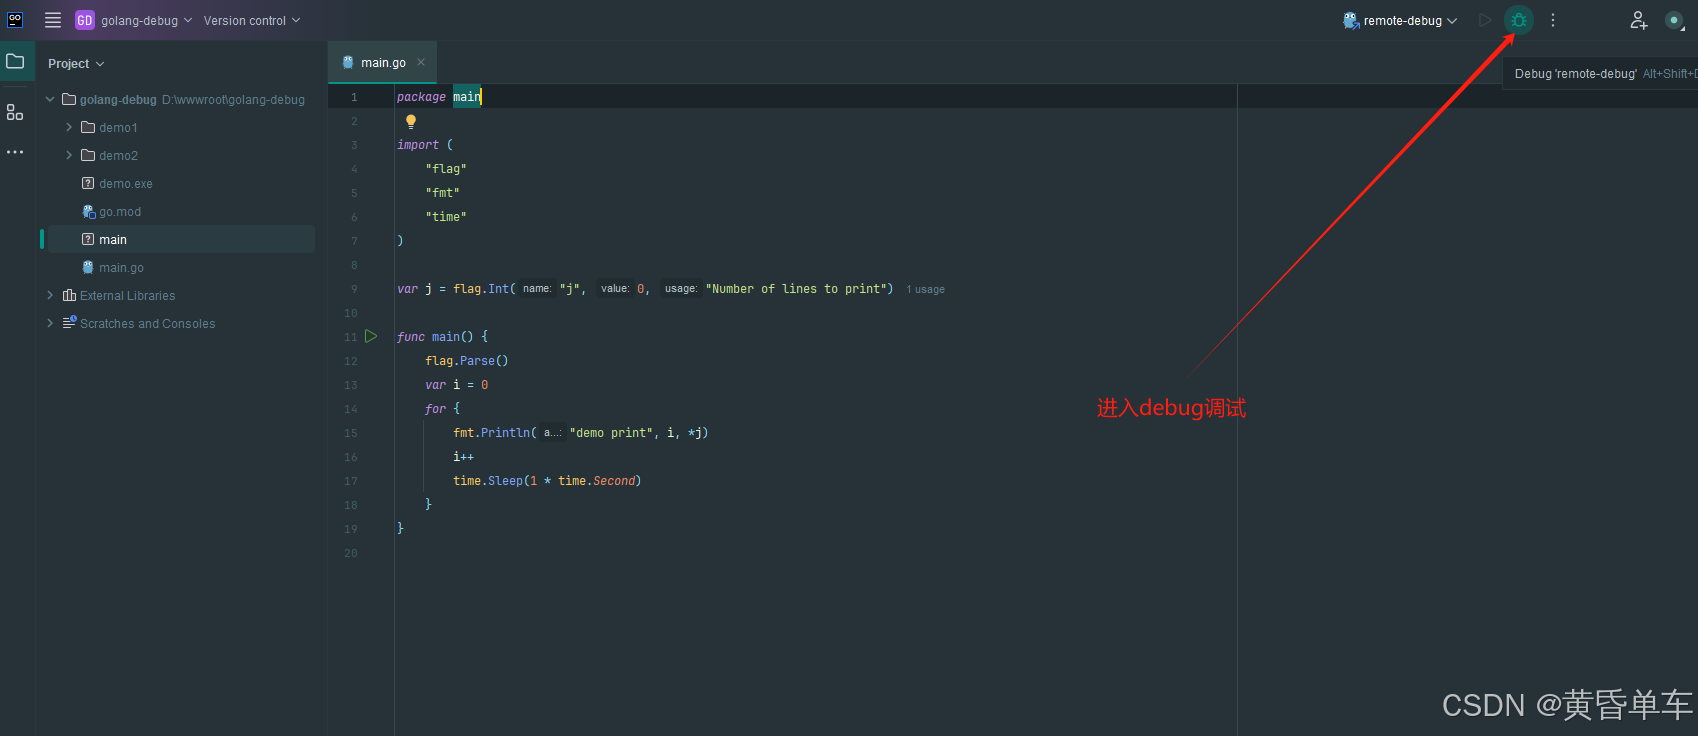The image size is (1698, 736).
Task: Click the "time" import string
Action: pos(446,217)
